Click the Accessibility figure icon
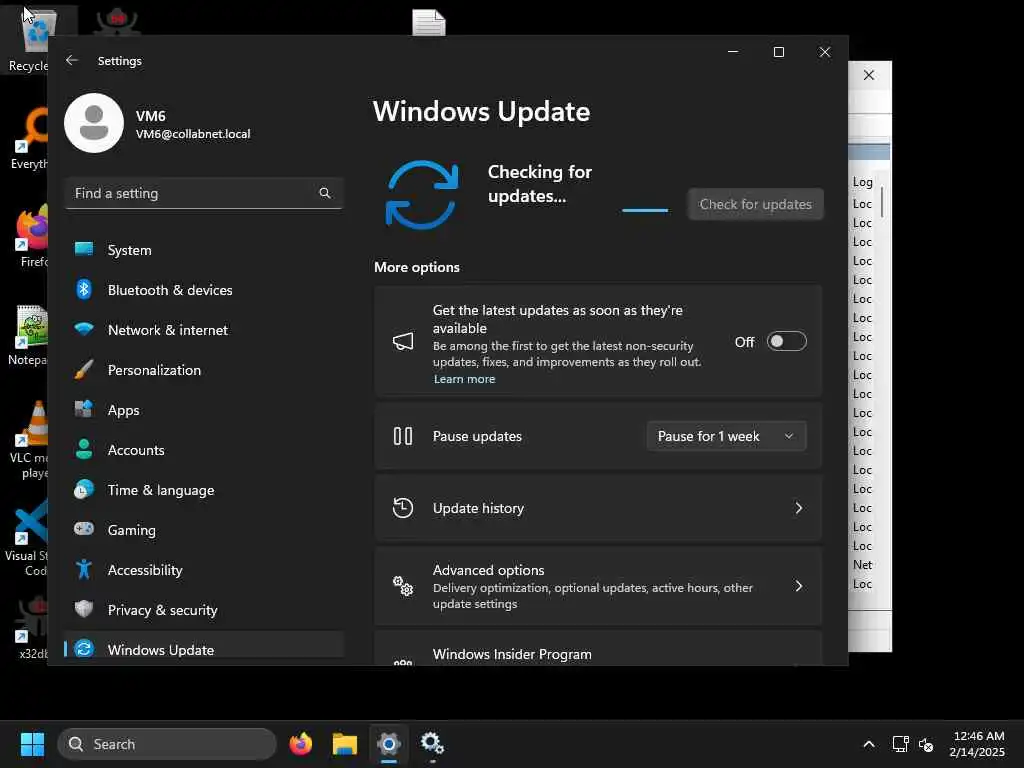 pos(84,569)
